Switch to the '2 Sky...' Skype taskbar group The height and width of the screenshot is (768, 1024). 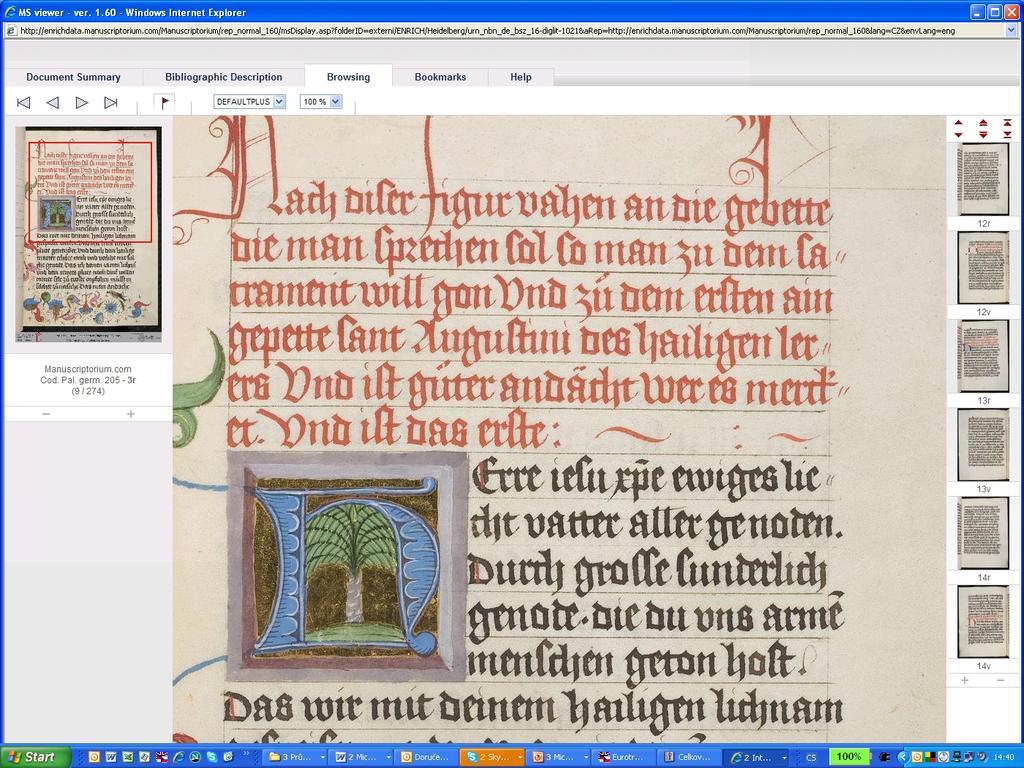pyautogui.click(x=492, y=757)
